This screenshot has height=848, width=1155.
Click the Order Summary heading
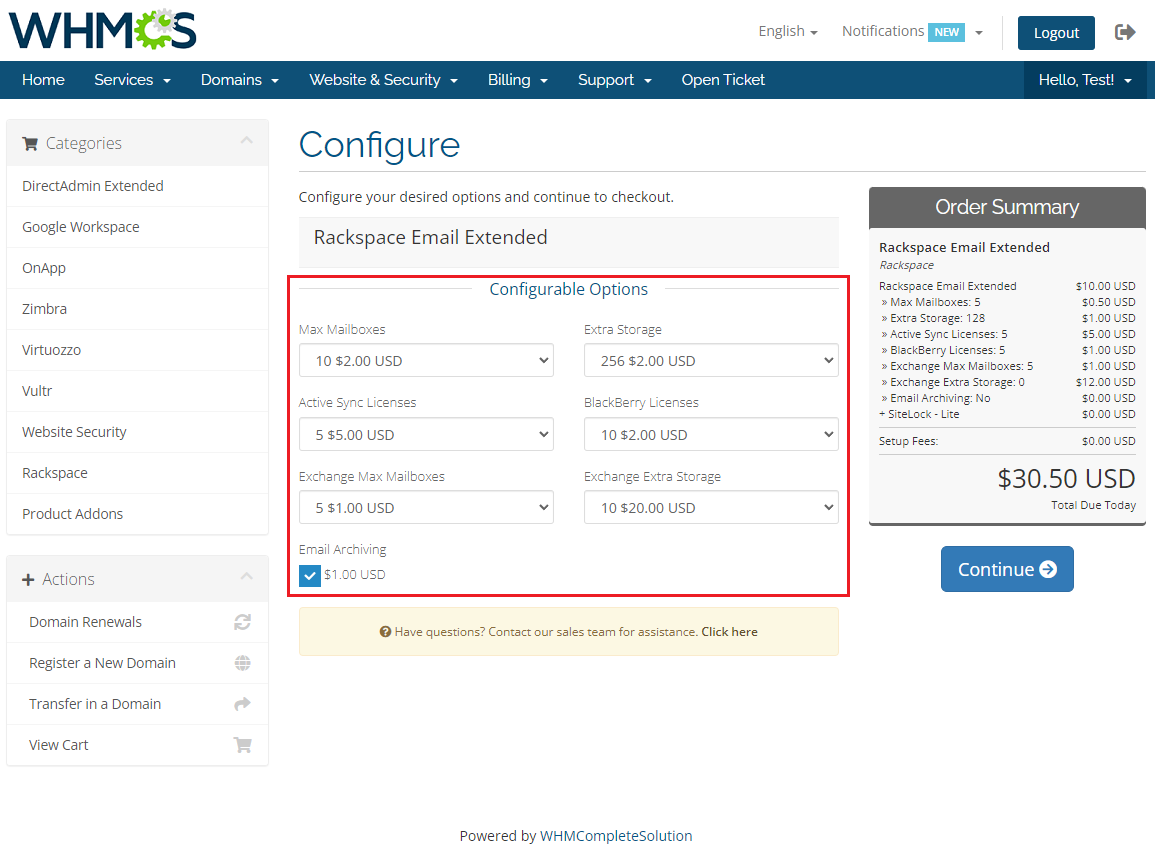click(x=1007, y=207)
